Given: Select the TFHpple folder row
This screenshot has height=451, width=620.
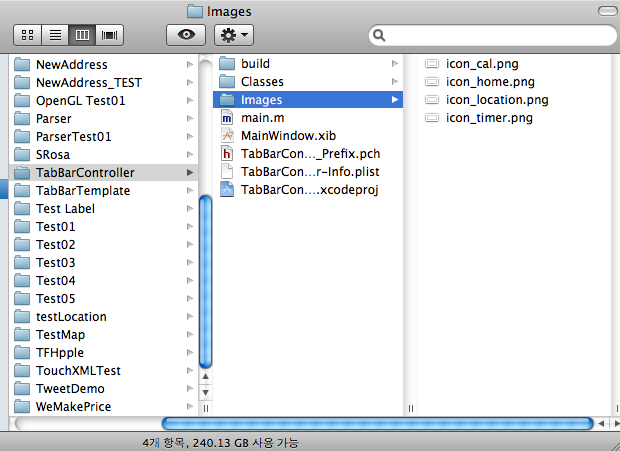Looking at the screenshot, I should (104, 353).
